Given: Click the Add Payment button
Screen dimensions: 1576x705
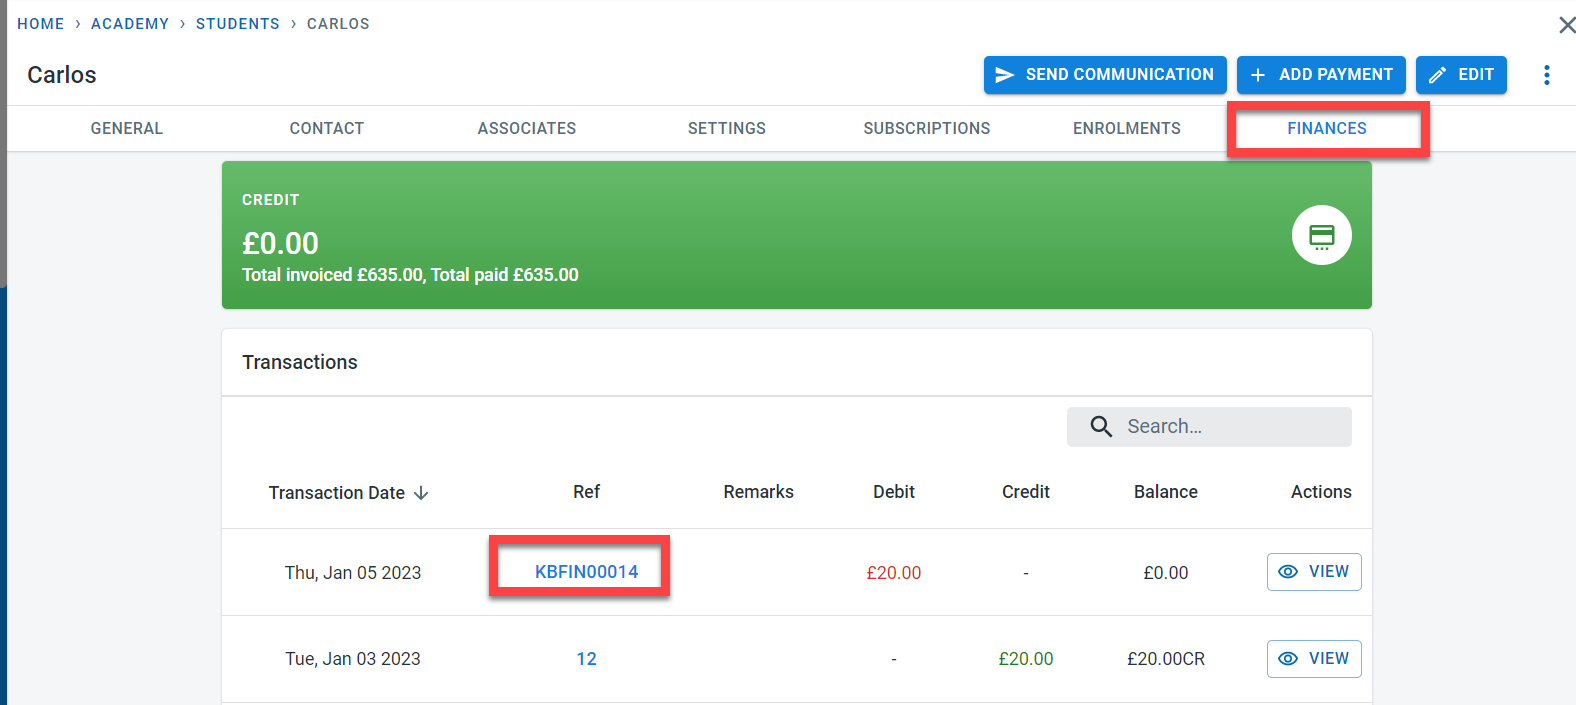Looking at the screenshot, I should 1320,75.
